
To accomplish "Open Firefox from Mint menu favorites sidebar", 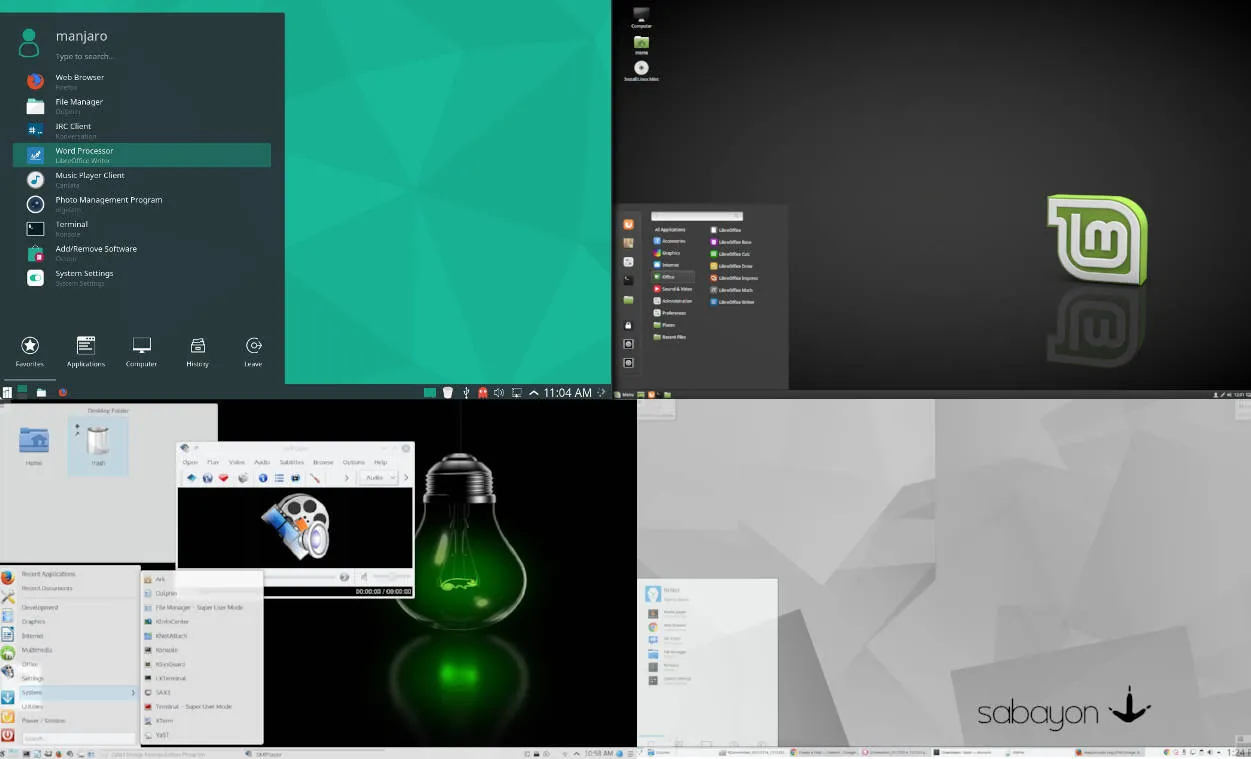I will pos(628,225).
